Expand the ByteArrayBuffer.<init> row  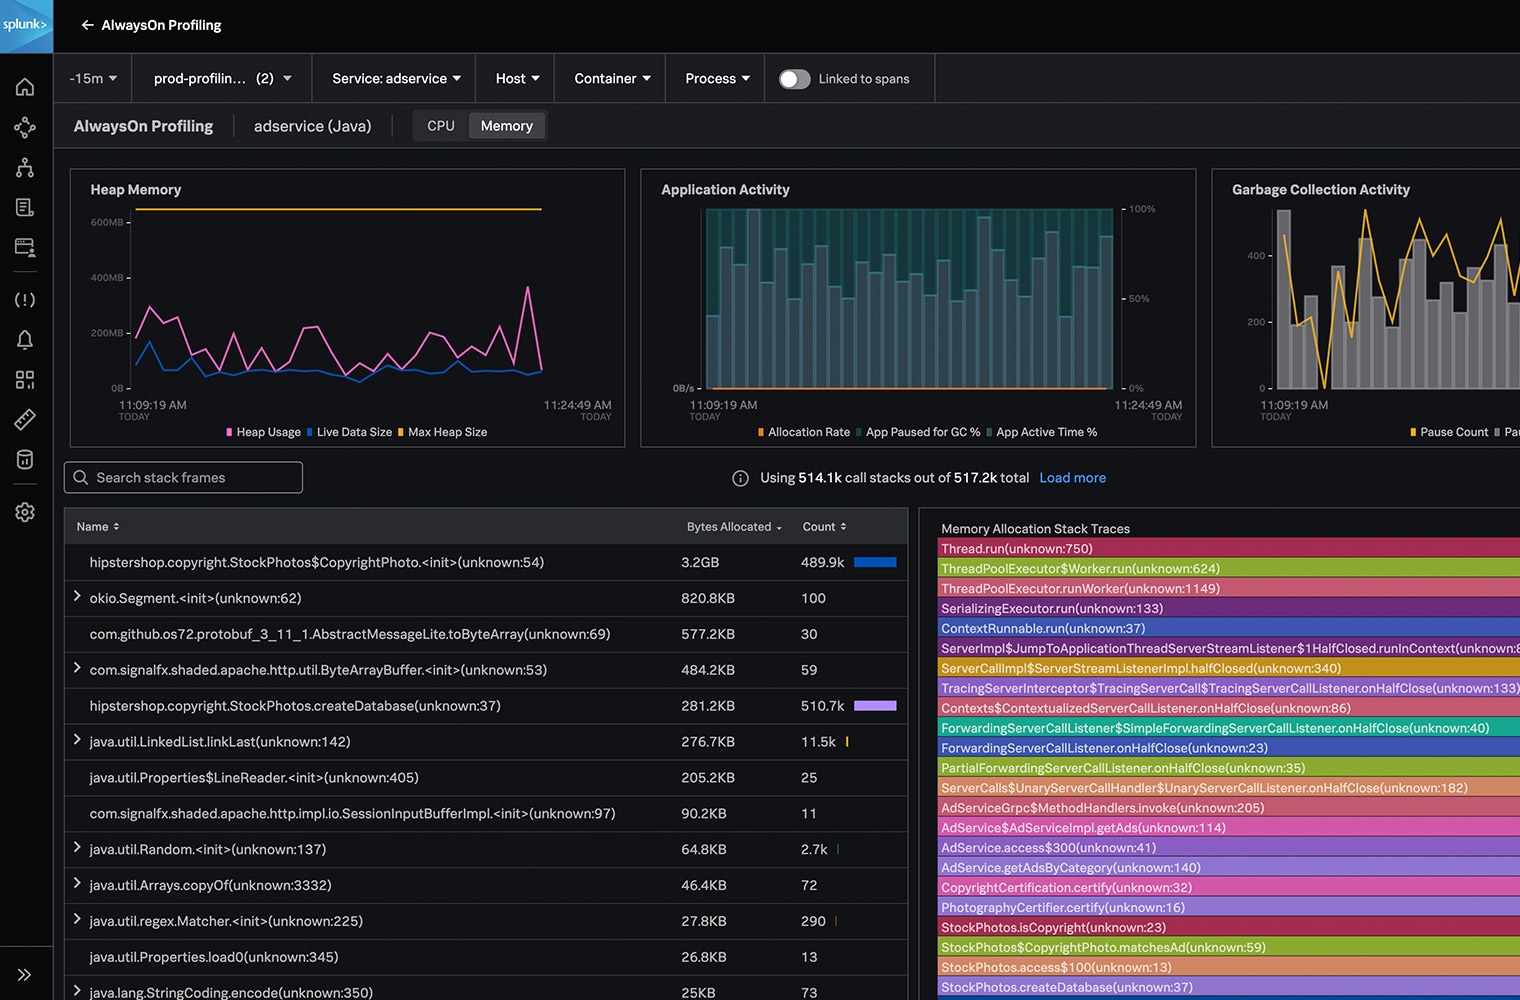pos(77,669)
